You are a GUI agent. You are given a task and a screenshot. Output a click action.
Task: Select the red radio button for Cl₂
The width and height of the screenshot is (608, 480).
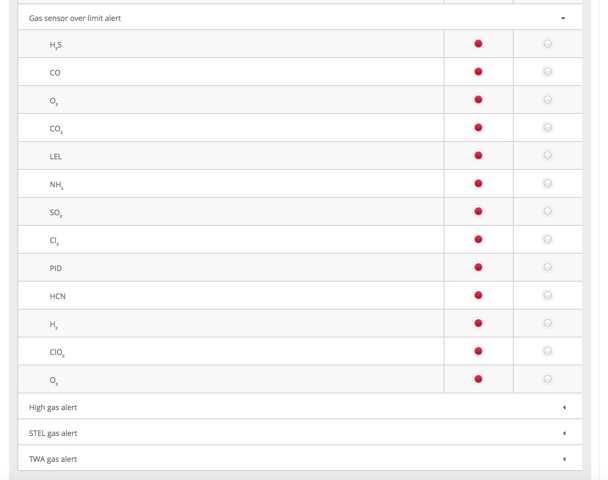coord(478,239)
